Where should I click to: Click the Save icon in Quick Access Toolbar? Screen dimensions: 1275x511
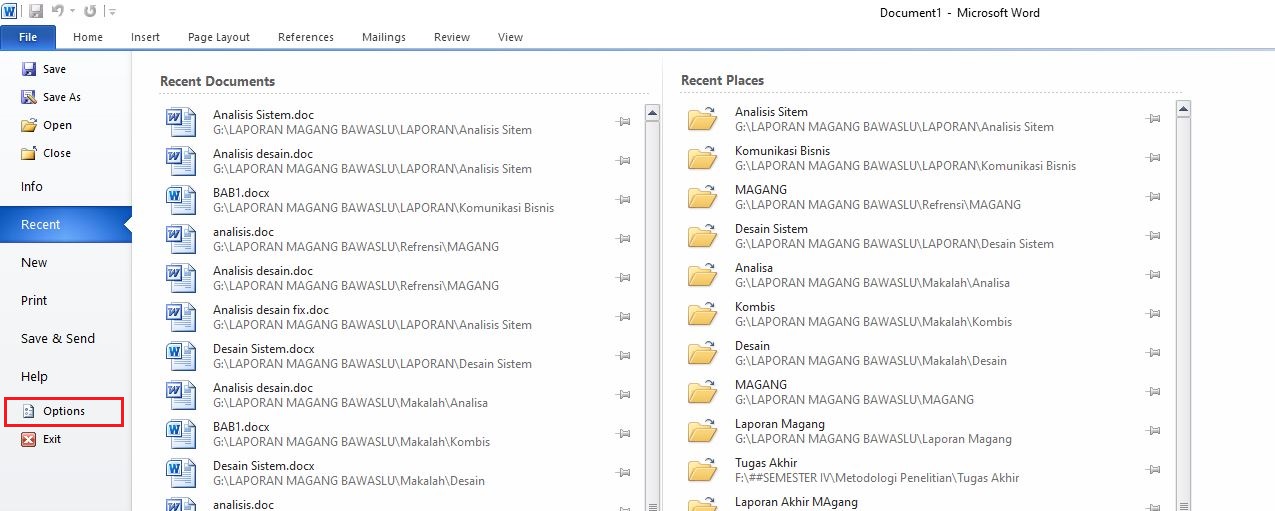[36, 11]
